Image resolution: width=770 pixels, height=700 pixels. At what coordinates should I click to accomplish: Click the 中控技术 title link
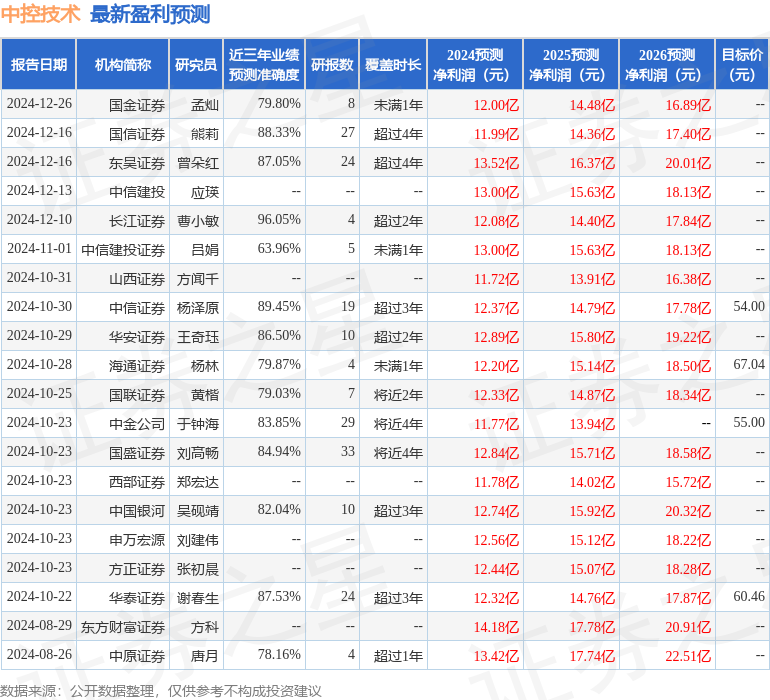(x=40, y=14)
